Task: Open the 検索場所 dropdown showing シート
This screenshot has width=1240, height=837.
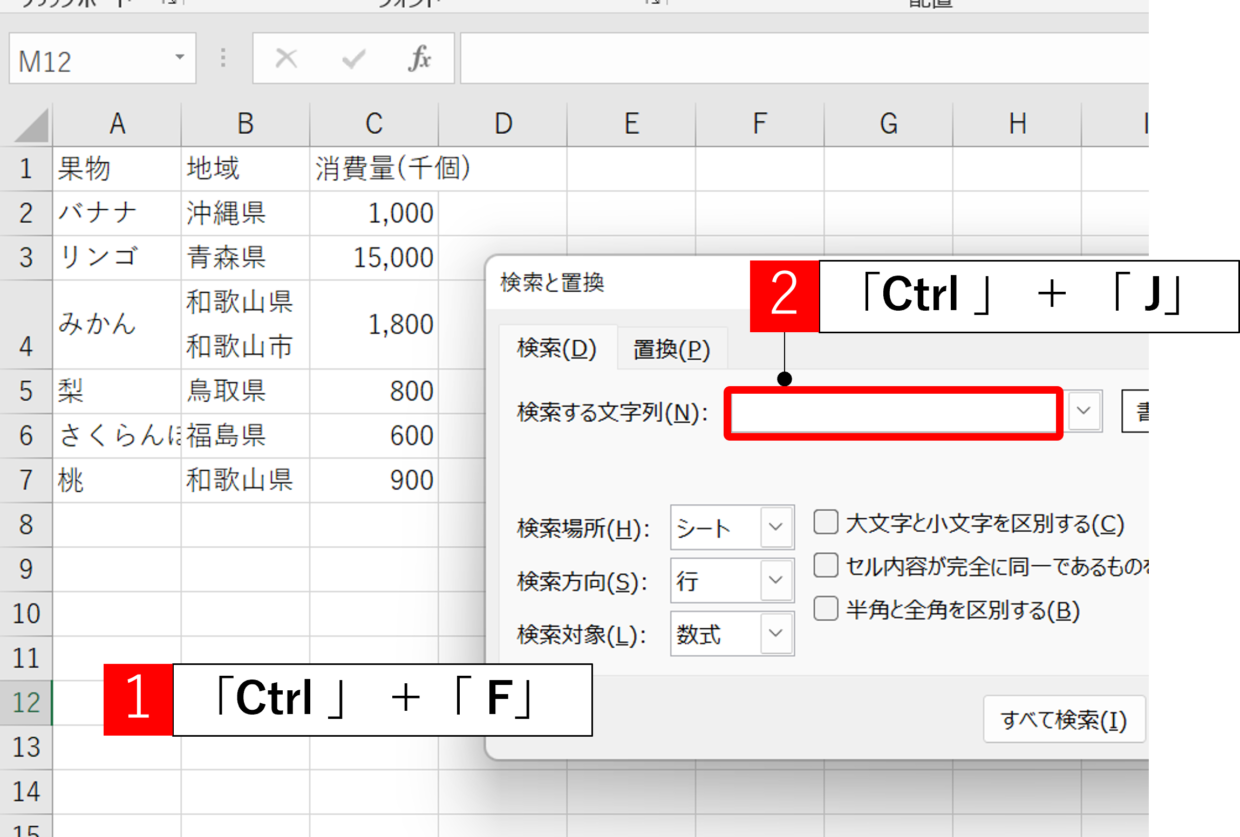Action: (x=776, y=527)
